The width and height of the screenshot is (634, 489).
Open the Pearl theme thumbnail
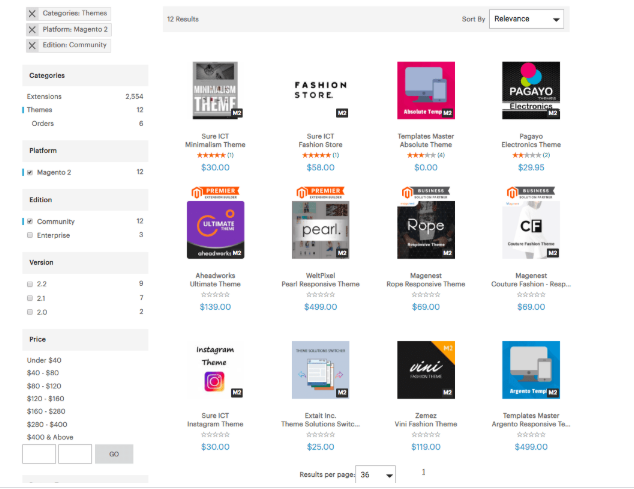tap(320, 230)
